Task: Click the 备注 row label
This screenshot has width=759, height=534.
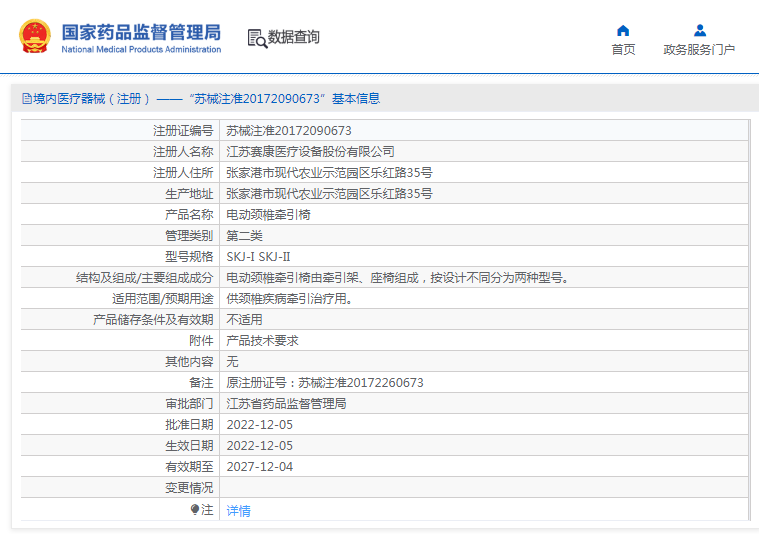Action: point(201,383)
